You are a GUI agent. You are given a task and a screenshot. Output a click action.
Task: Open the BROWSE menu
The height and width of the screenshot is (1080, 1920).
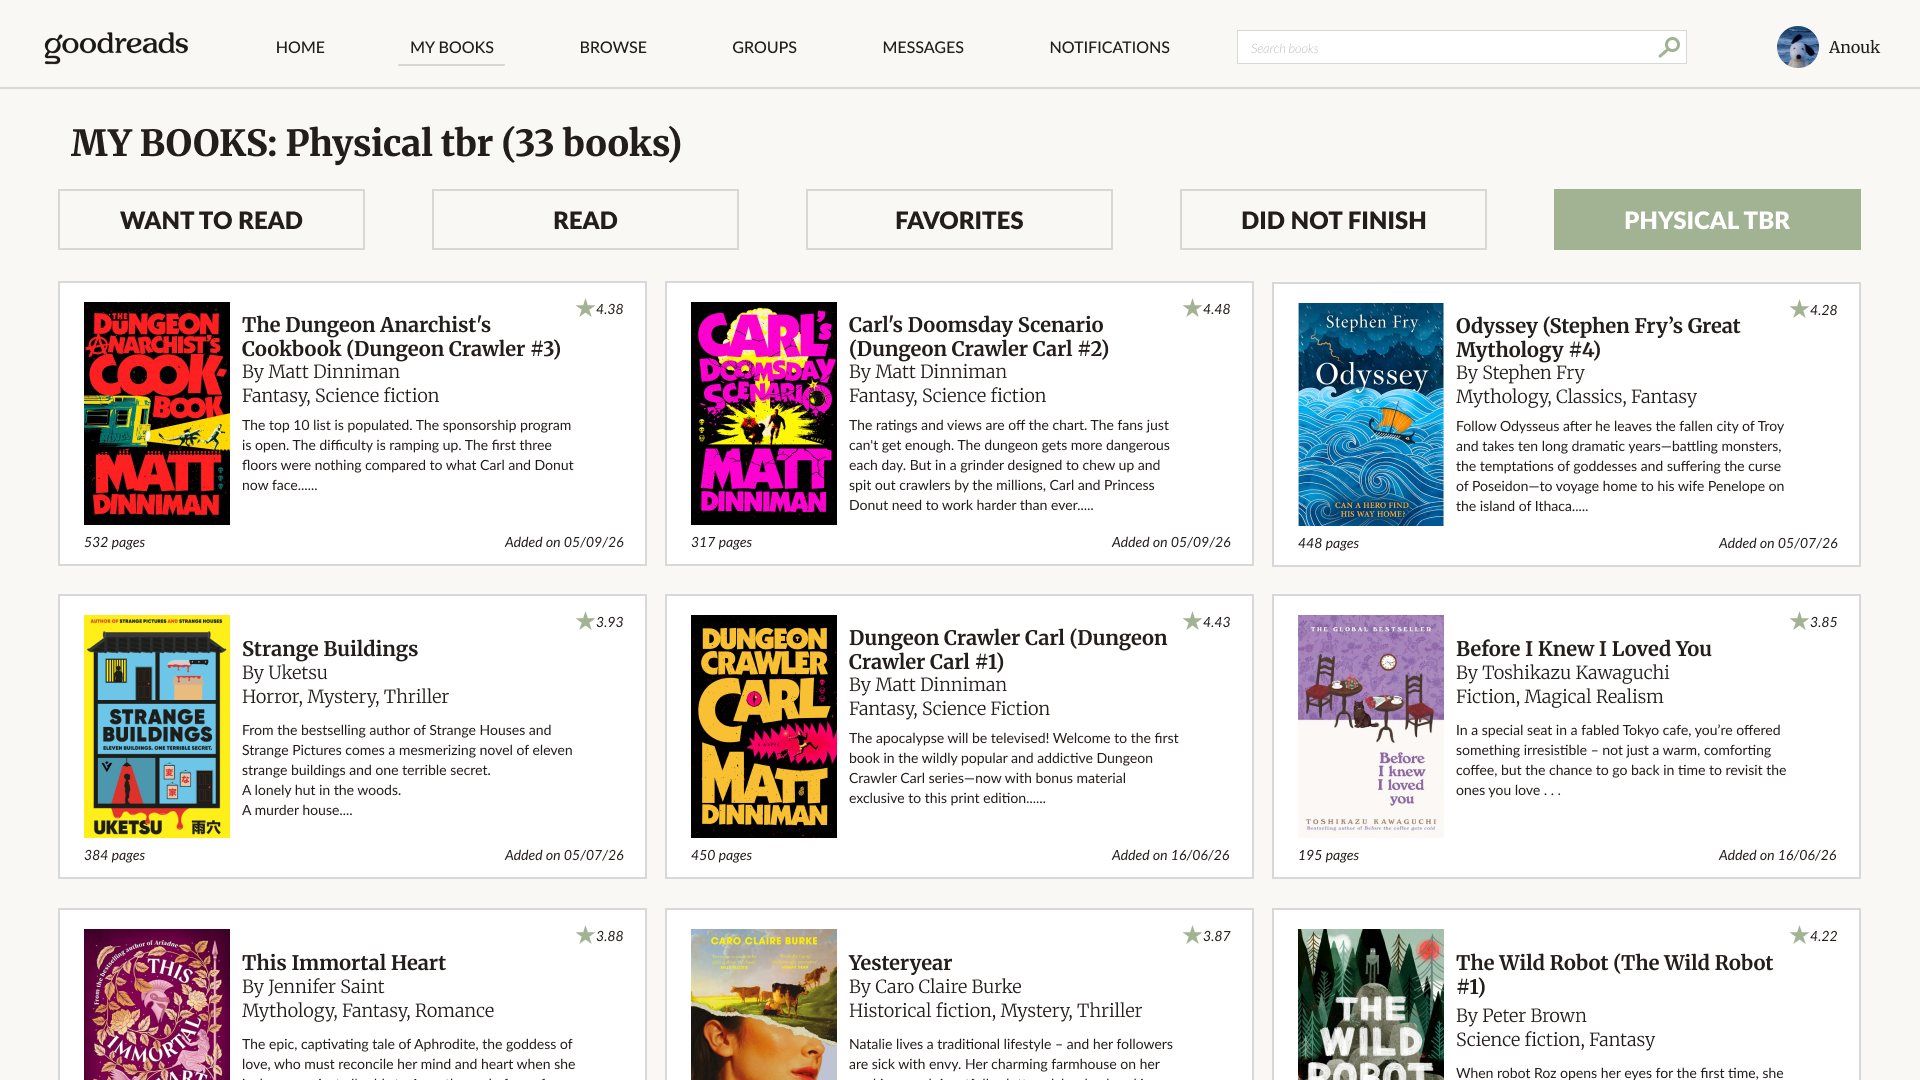(613, 47)
